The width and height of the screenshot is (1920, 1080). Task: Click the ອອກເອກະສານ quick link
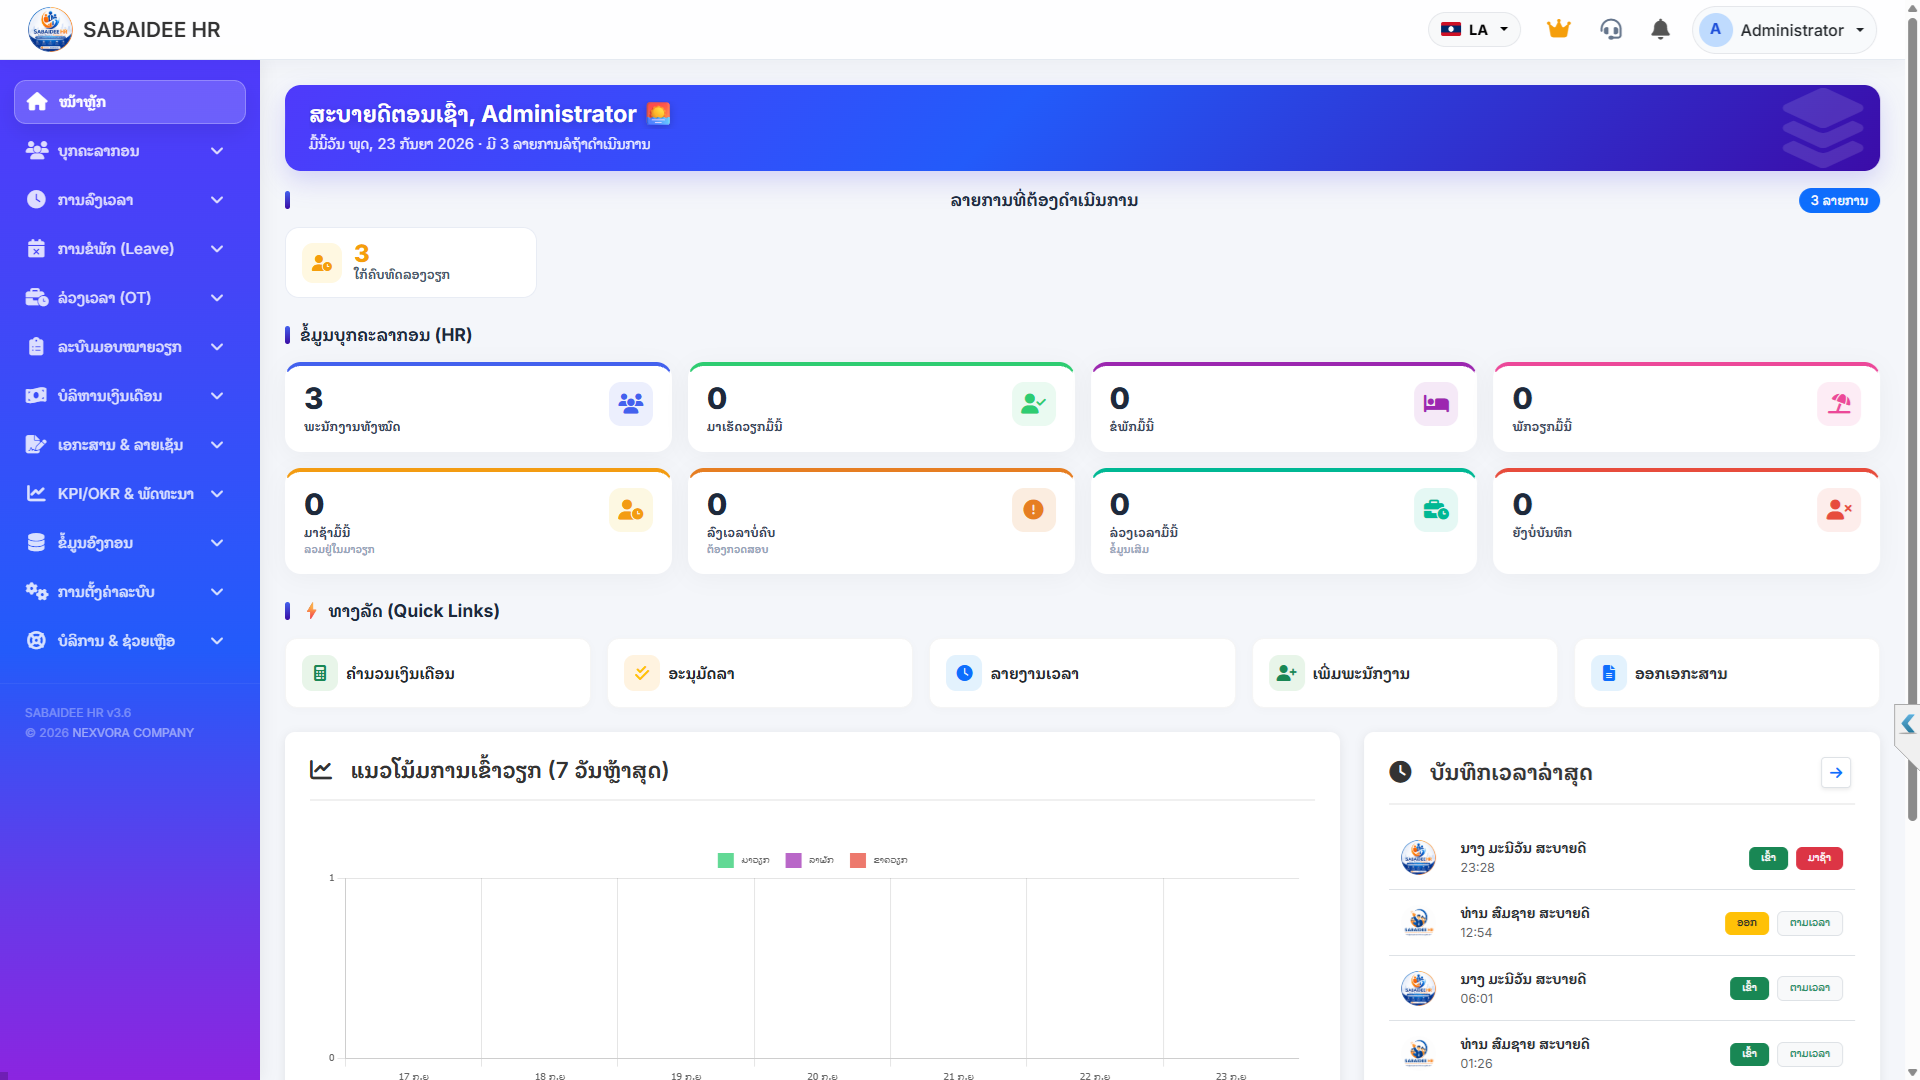[1727, 673]
